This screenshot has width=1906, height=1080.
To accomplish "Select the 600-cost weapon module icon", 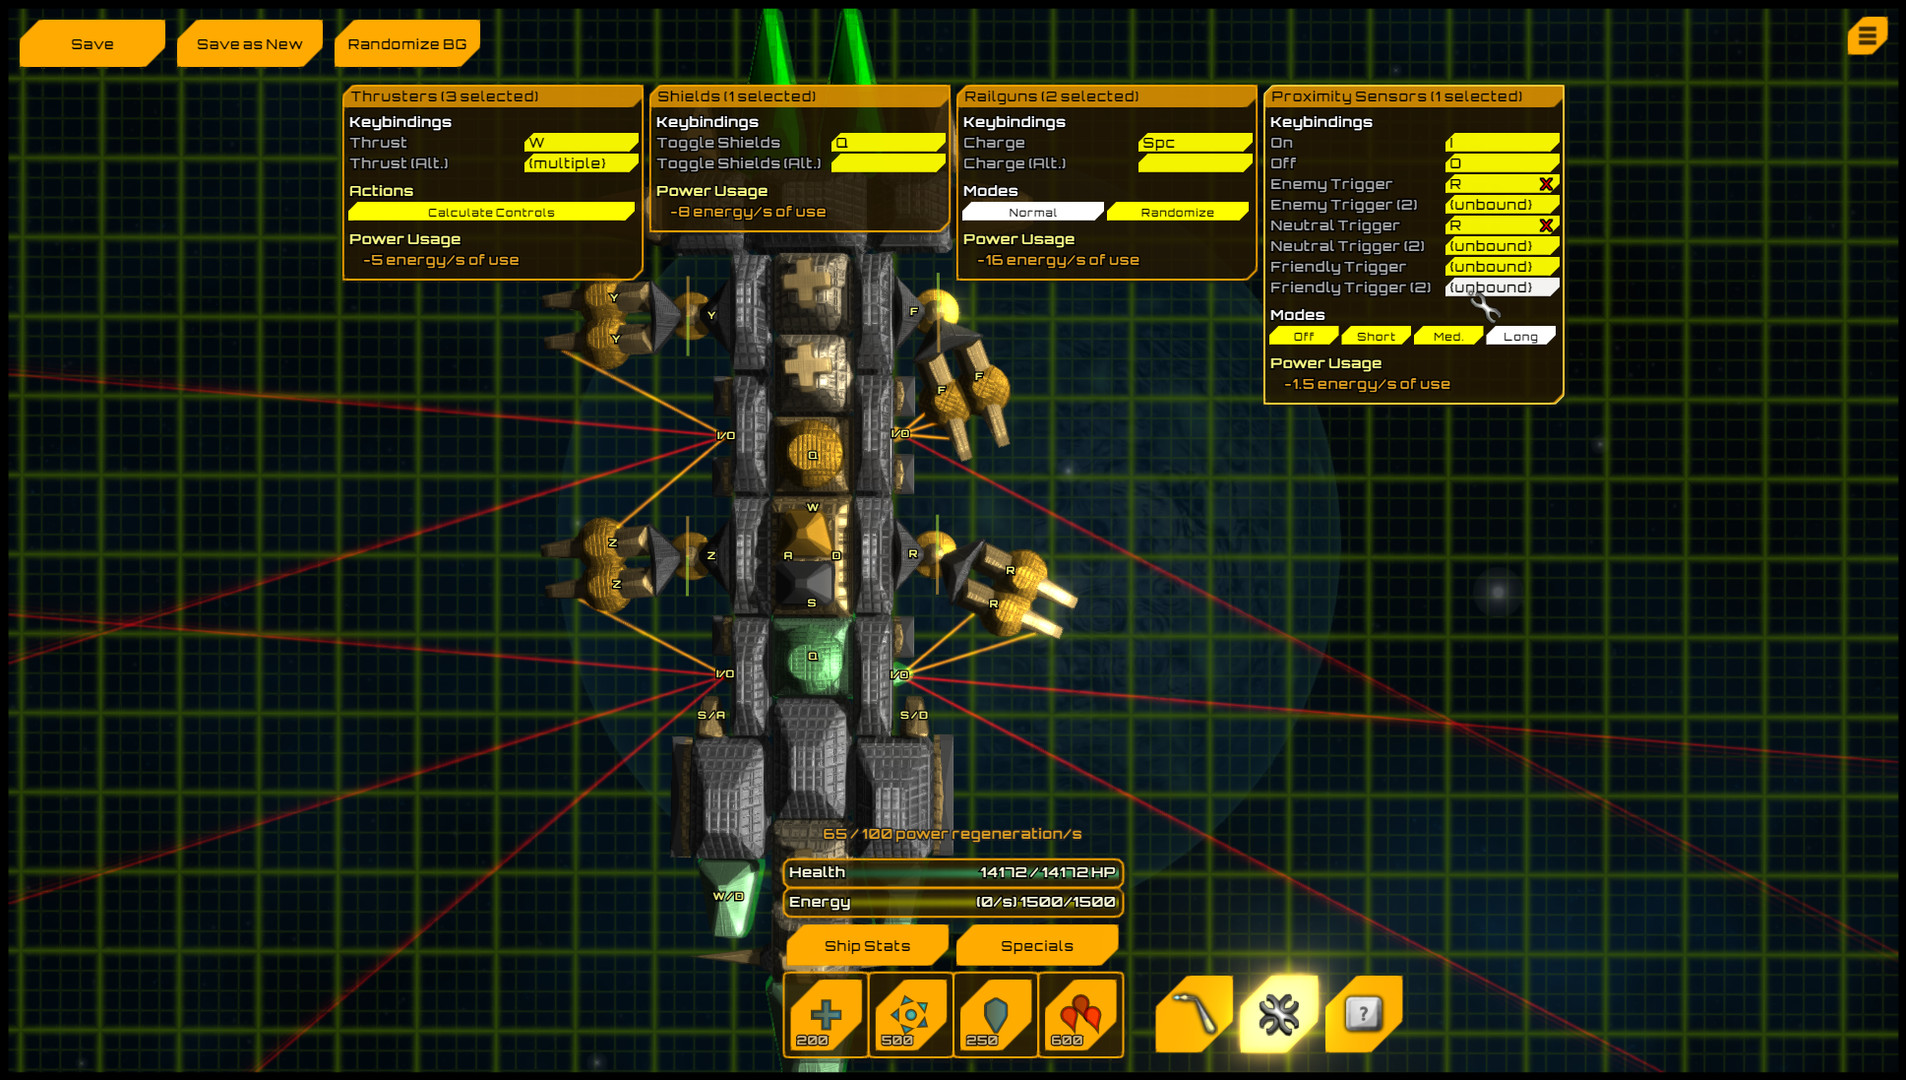I will click(x=1080, y=1014).
